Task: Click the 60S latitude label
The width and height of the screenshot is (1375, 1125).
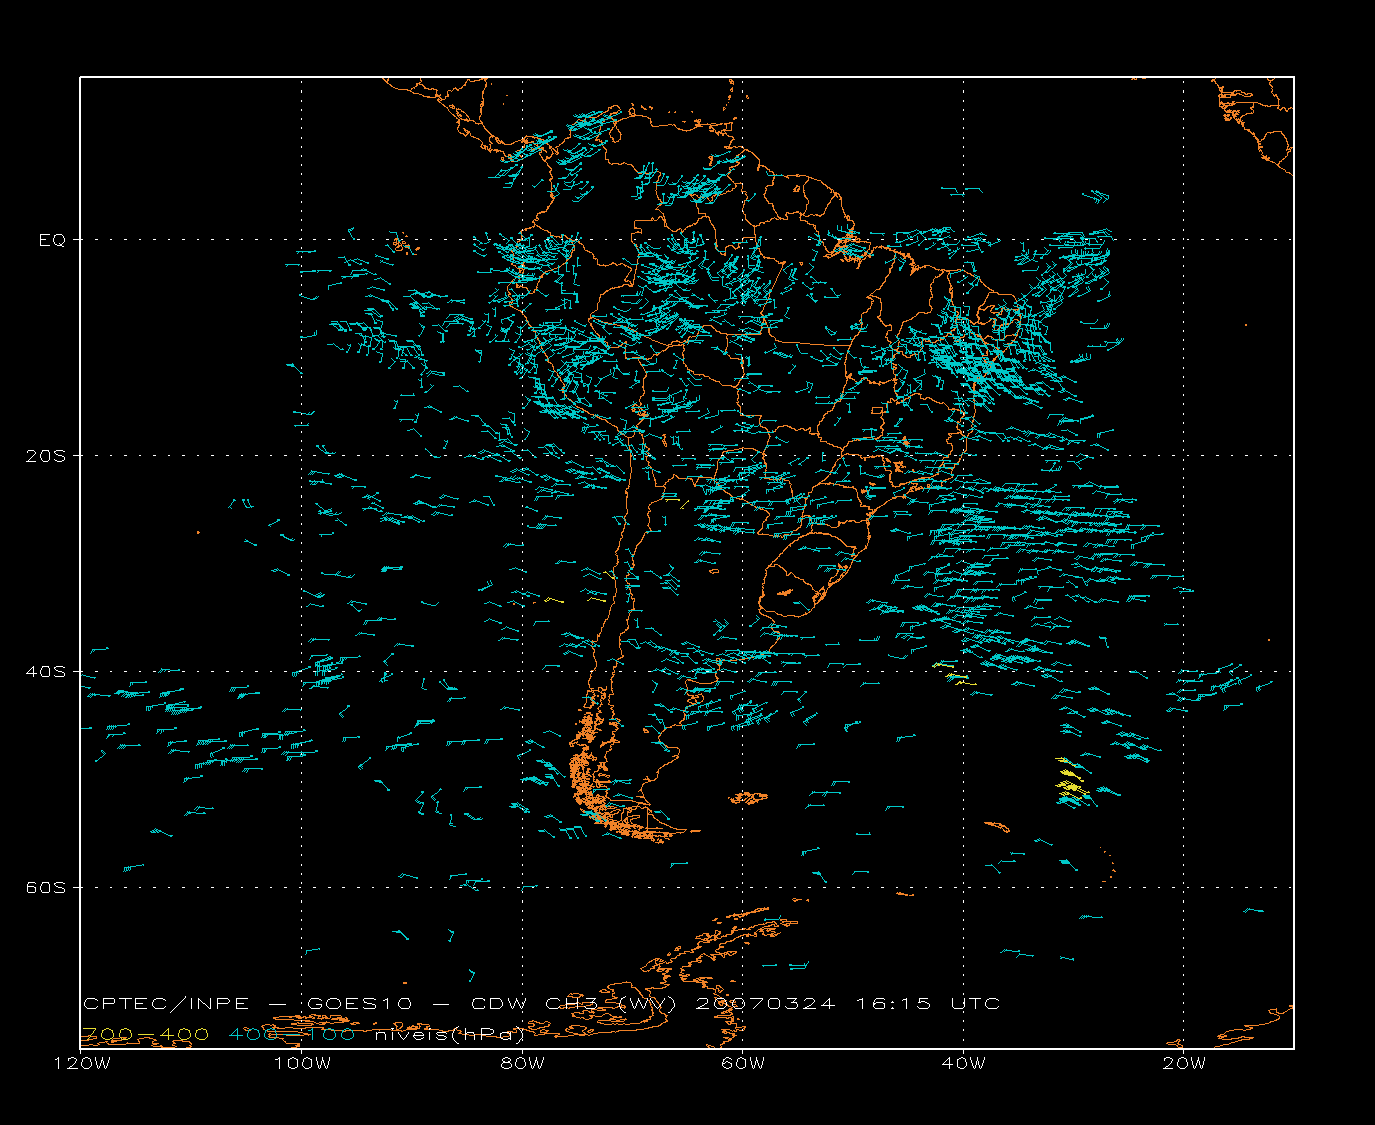Action: (x=45, y=888)
